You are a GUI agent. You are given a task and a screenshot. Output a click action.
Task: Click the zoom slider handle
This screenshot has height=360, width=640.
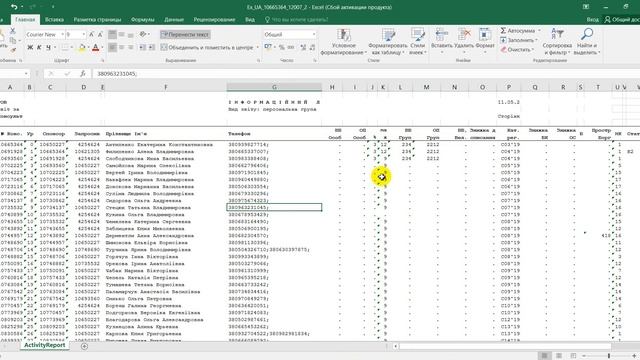point(609,356)
